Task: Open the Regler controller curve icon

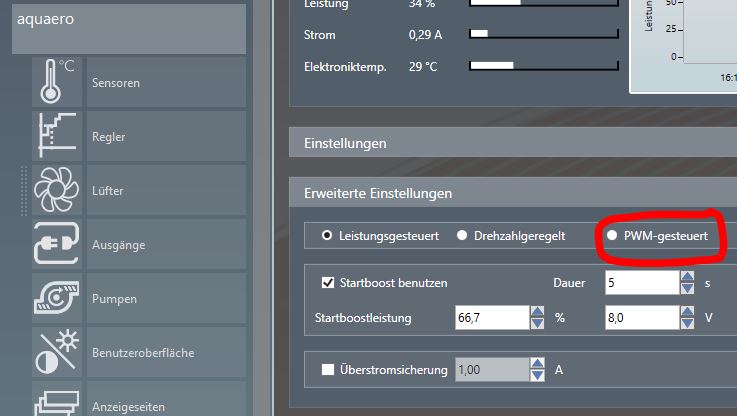Action: (57, 136)
